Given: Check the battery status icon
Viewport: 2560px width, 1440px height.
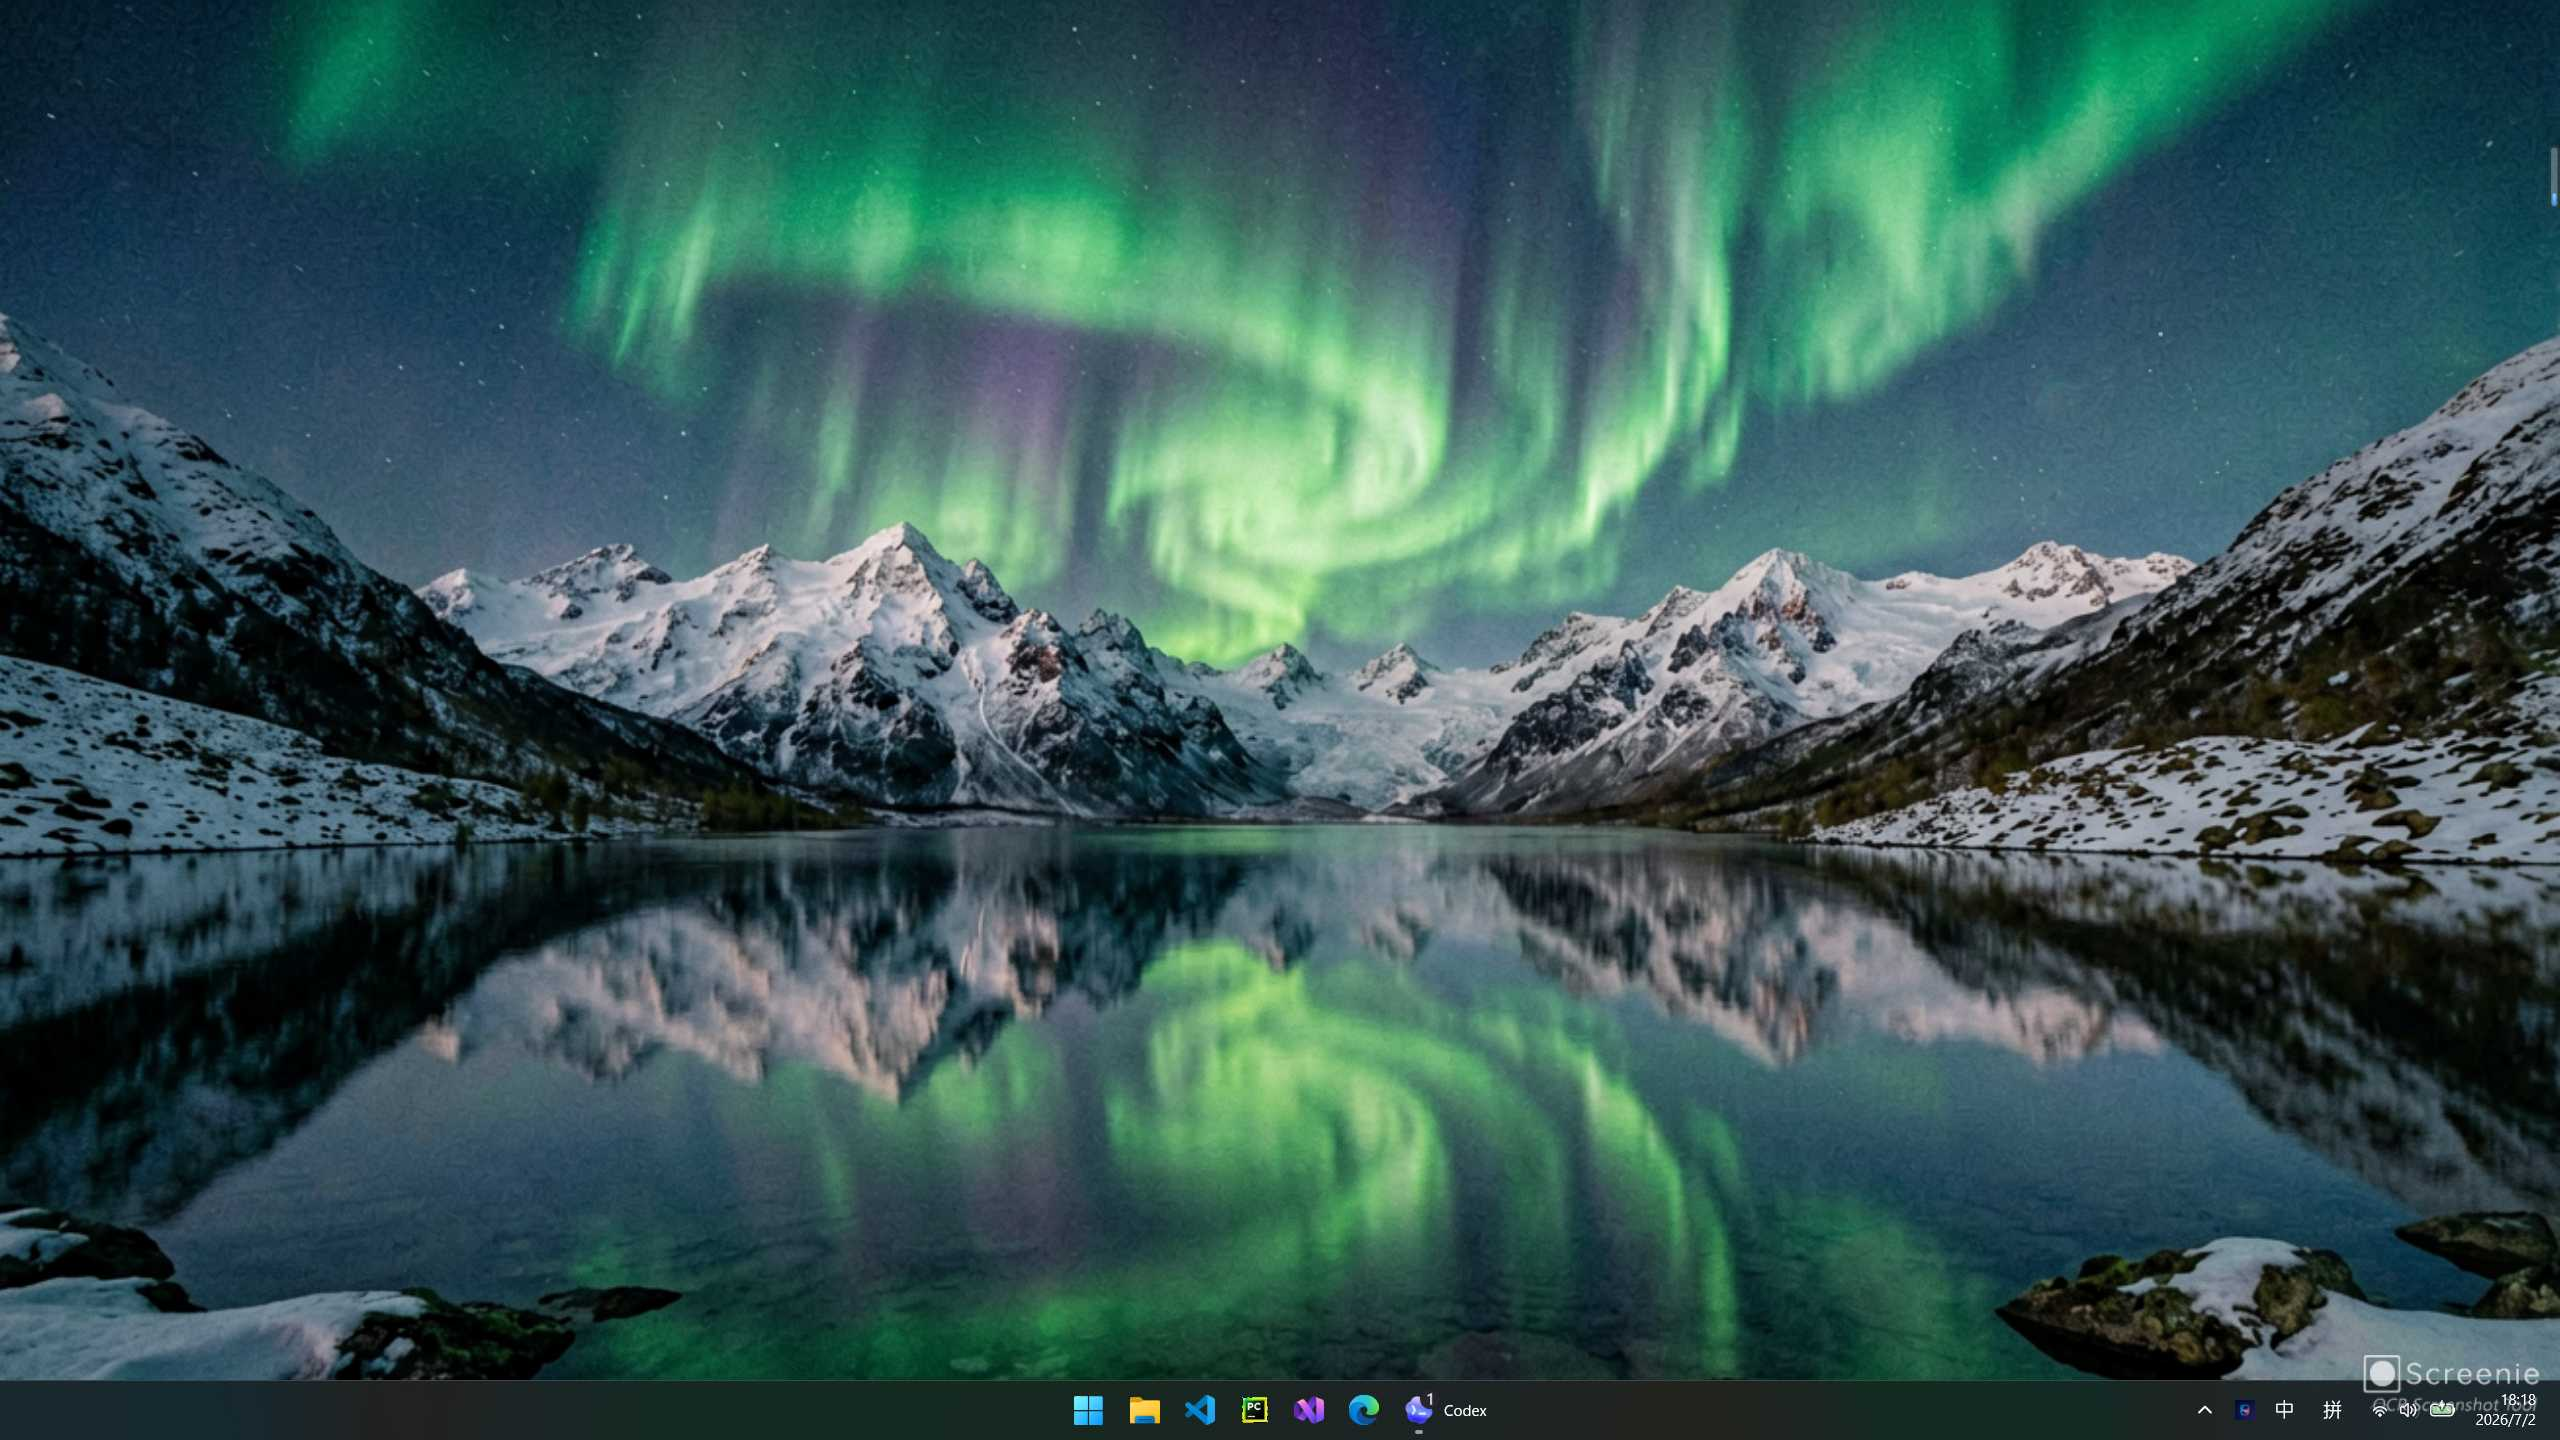Looking at the screenshot, I should [x=2442, y=1409].
